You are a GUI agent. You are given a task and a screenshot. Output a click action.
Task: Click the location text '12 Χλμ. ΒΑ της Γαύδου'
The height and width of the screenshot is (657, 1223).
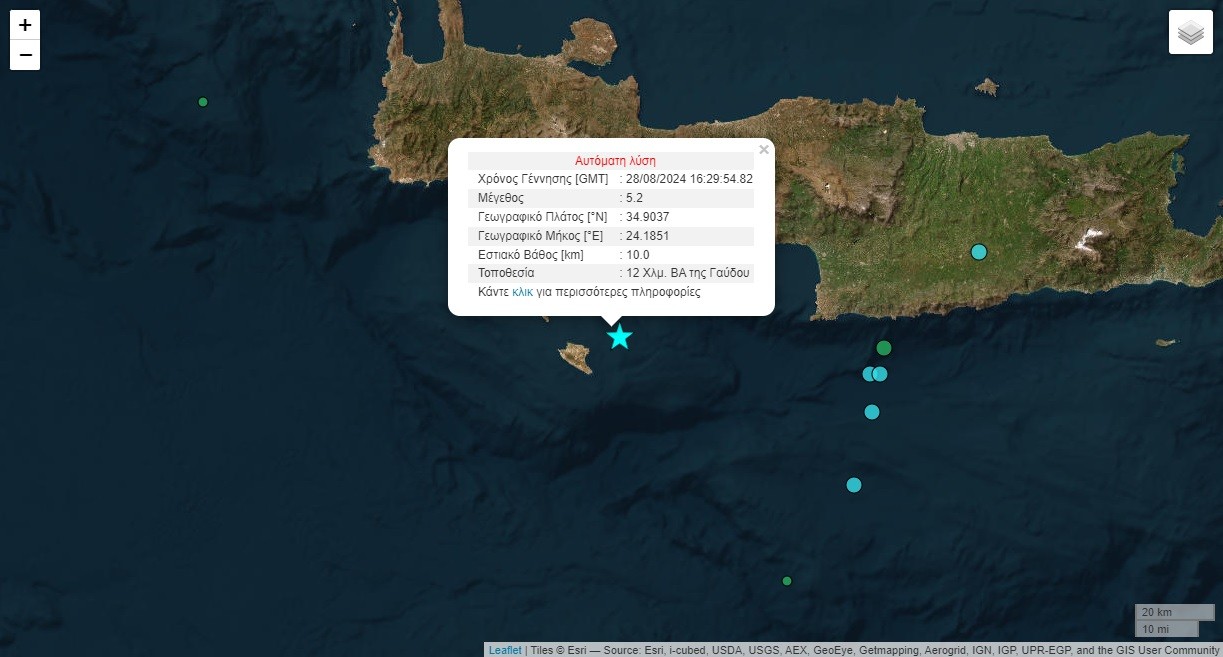688,273
